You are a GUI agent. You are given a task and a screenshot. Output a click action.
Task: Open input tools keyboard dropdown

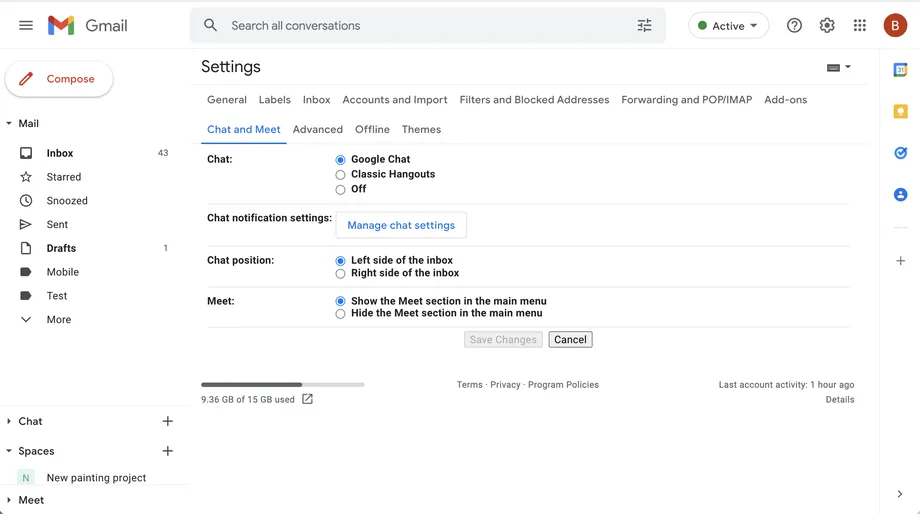point(838,67)
